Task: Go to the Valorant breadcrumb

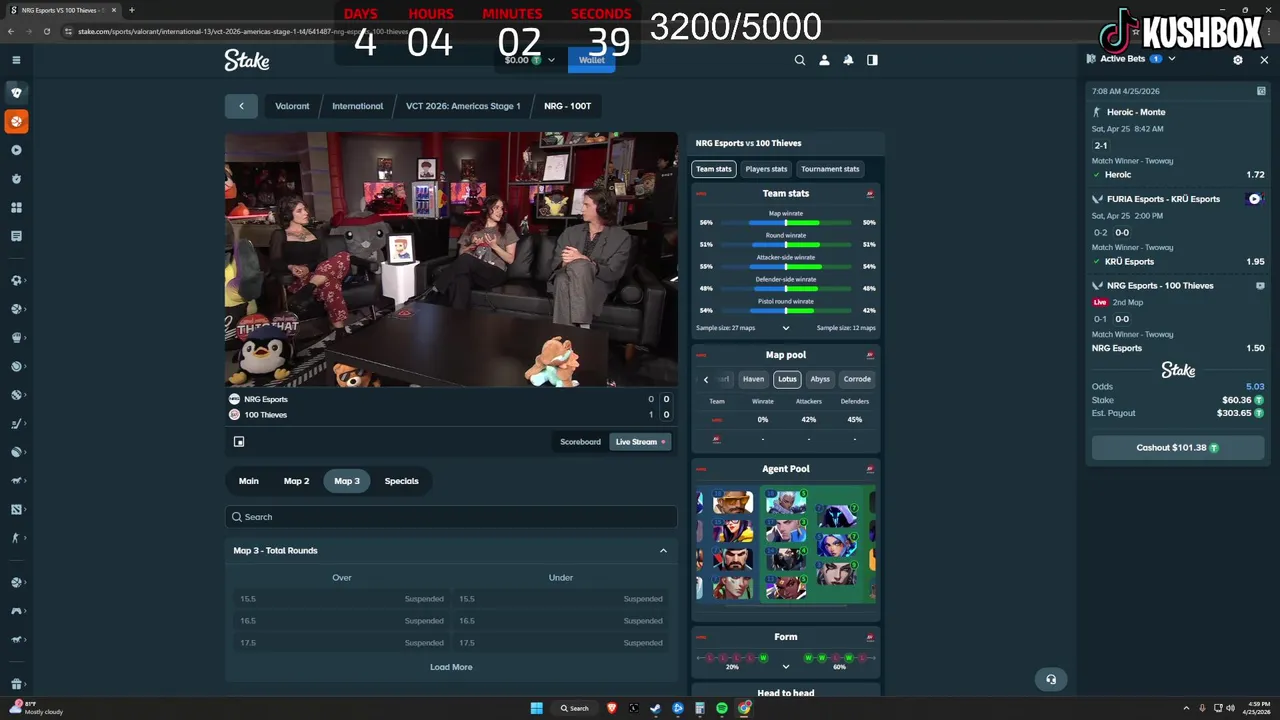Action: [x=292, y=106]
